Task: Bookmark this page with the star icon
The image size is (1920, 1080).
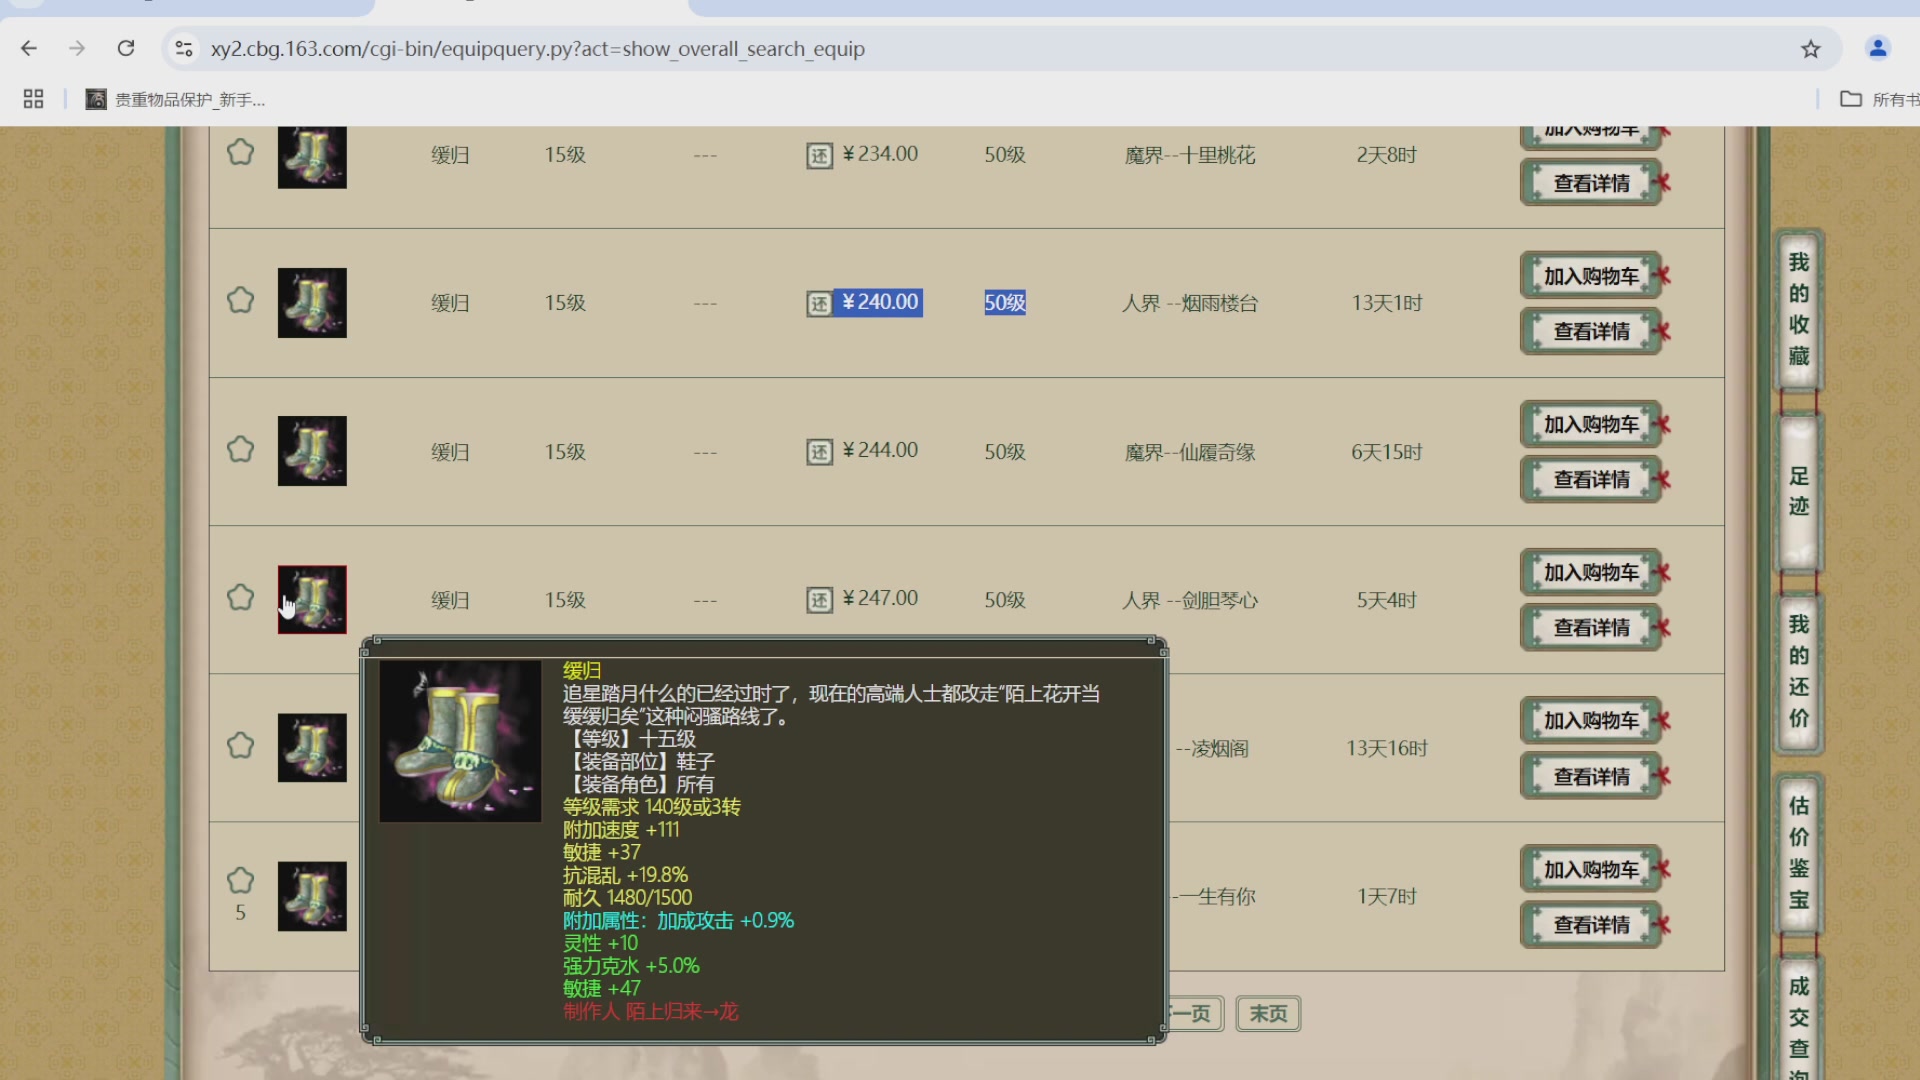Action: [x=1811, y=48]
